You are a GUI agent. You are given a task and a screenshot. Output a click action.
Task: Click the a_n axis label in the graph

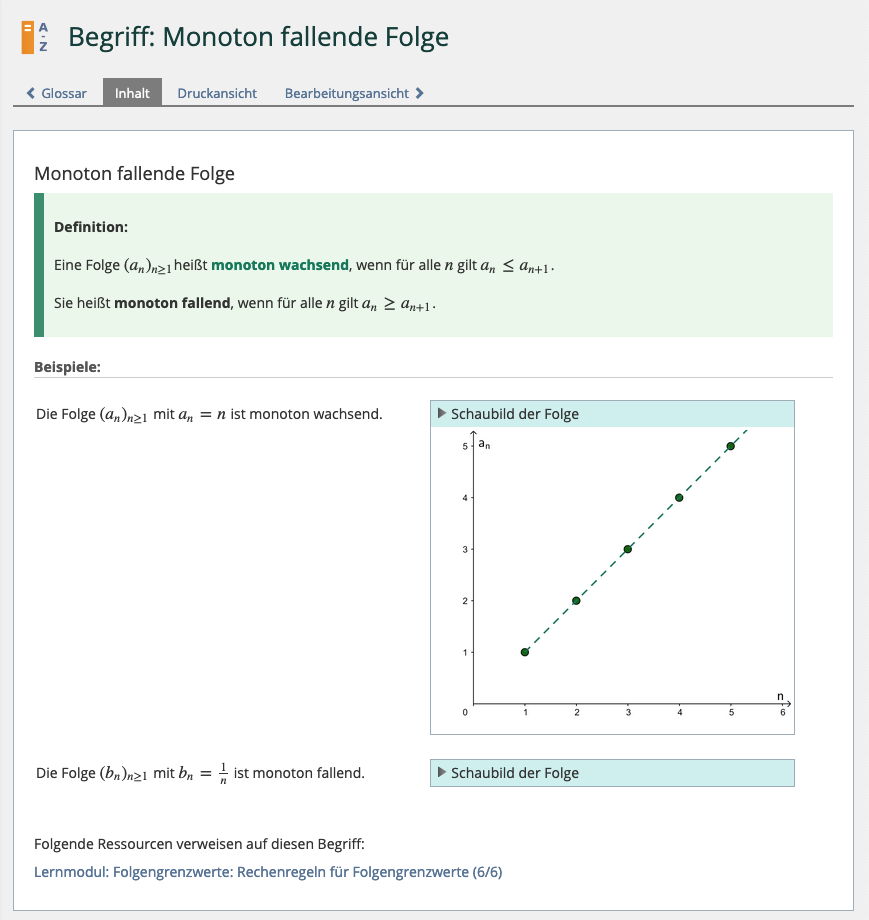coord(484,443)
